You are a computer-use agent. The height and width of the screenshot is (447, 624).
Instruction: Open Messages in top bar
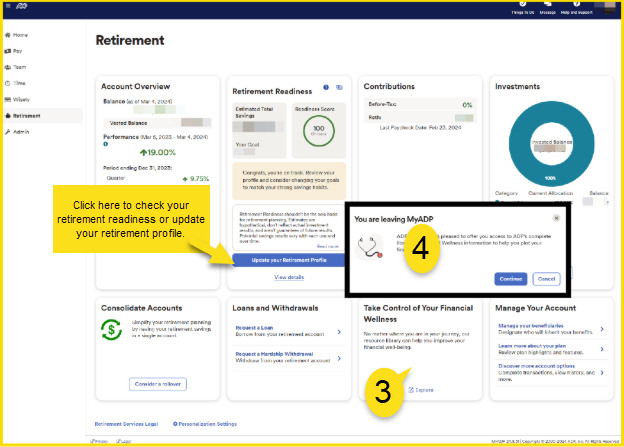click(548, 8)
